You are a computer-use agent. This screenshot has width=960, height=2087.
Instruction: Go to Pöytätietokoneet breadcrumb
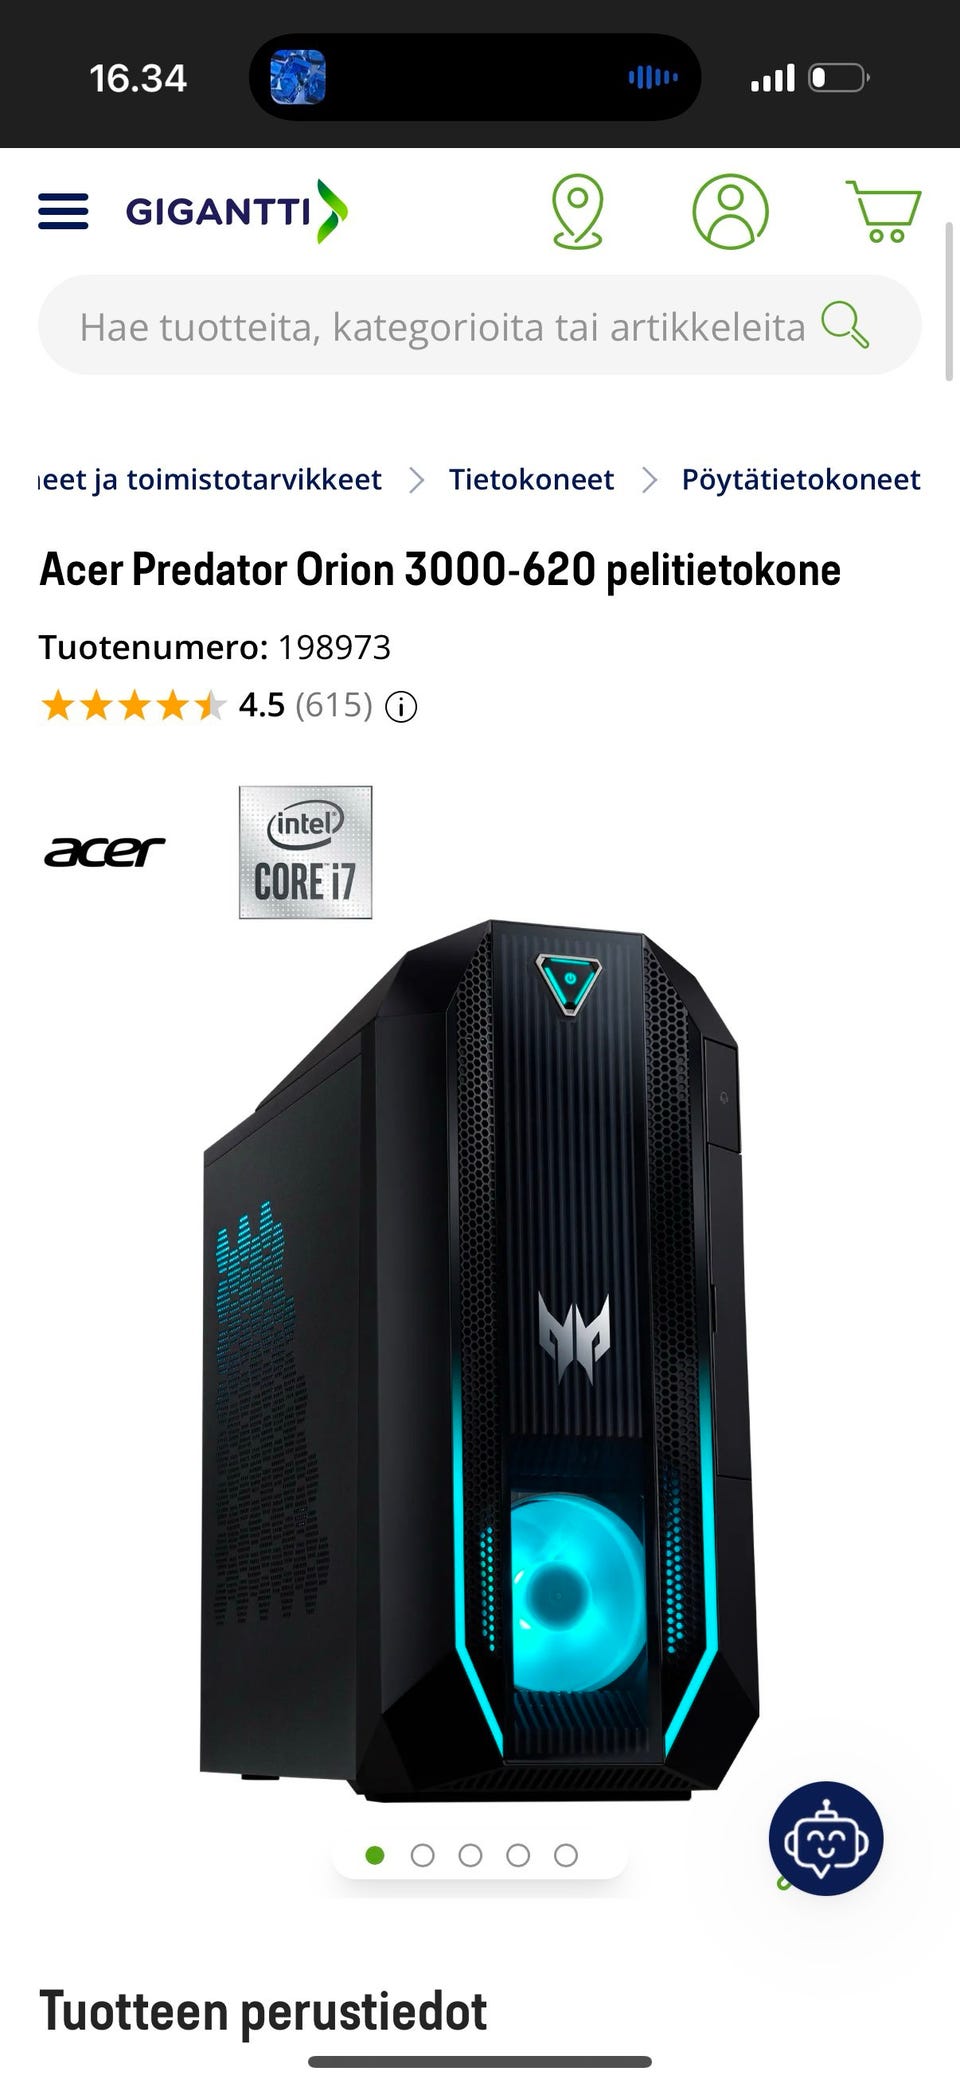click(801, 479)
